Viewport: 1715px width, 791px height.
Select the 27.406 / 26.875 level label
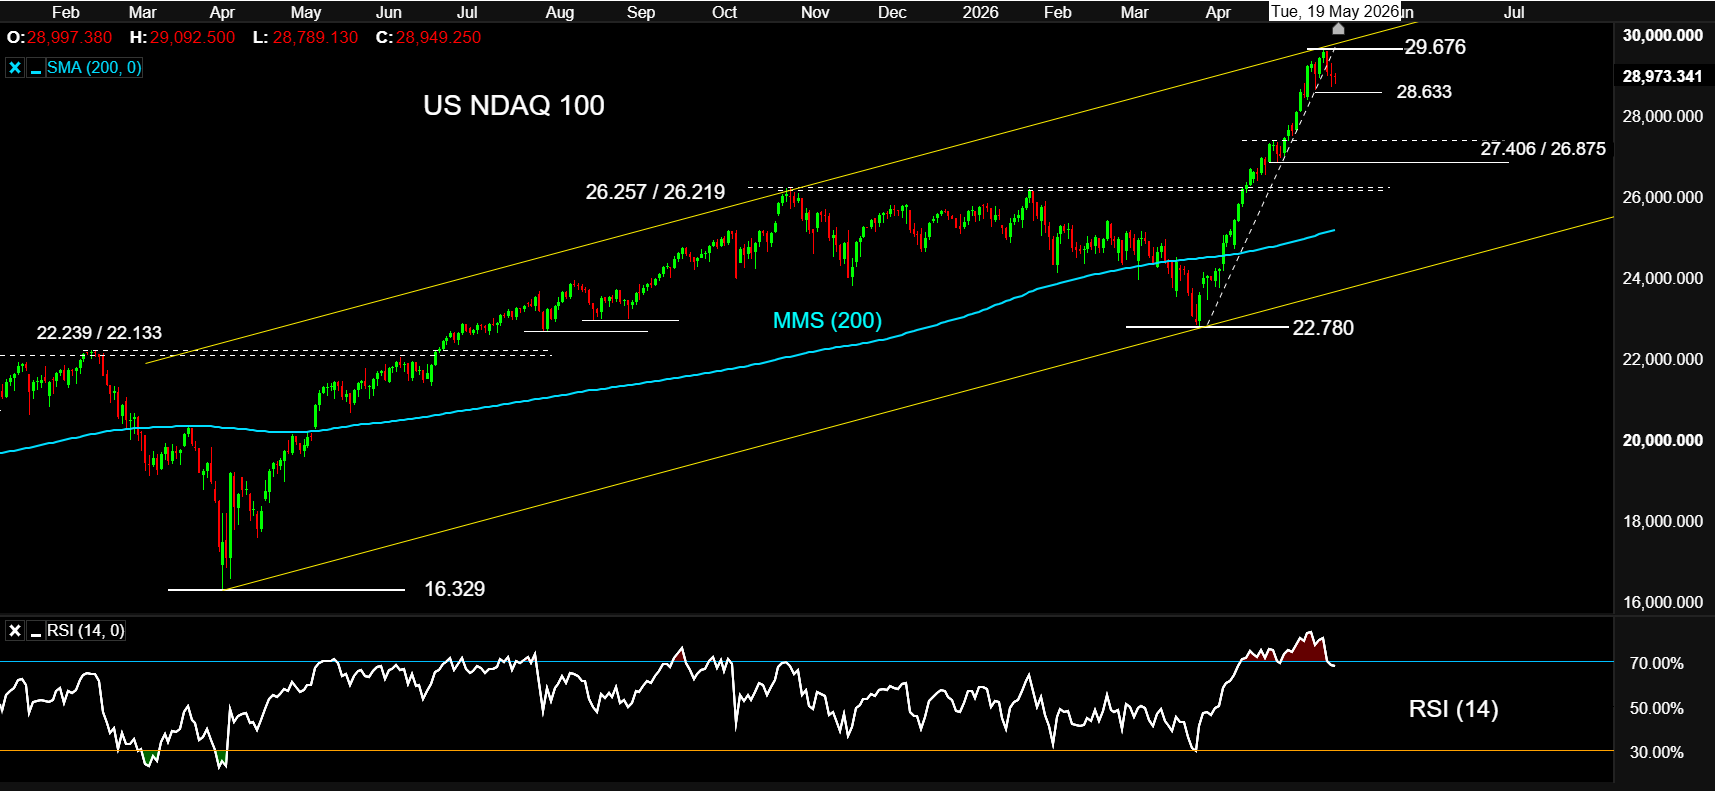1543,149
